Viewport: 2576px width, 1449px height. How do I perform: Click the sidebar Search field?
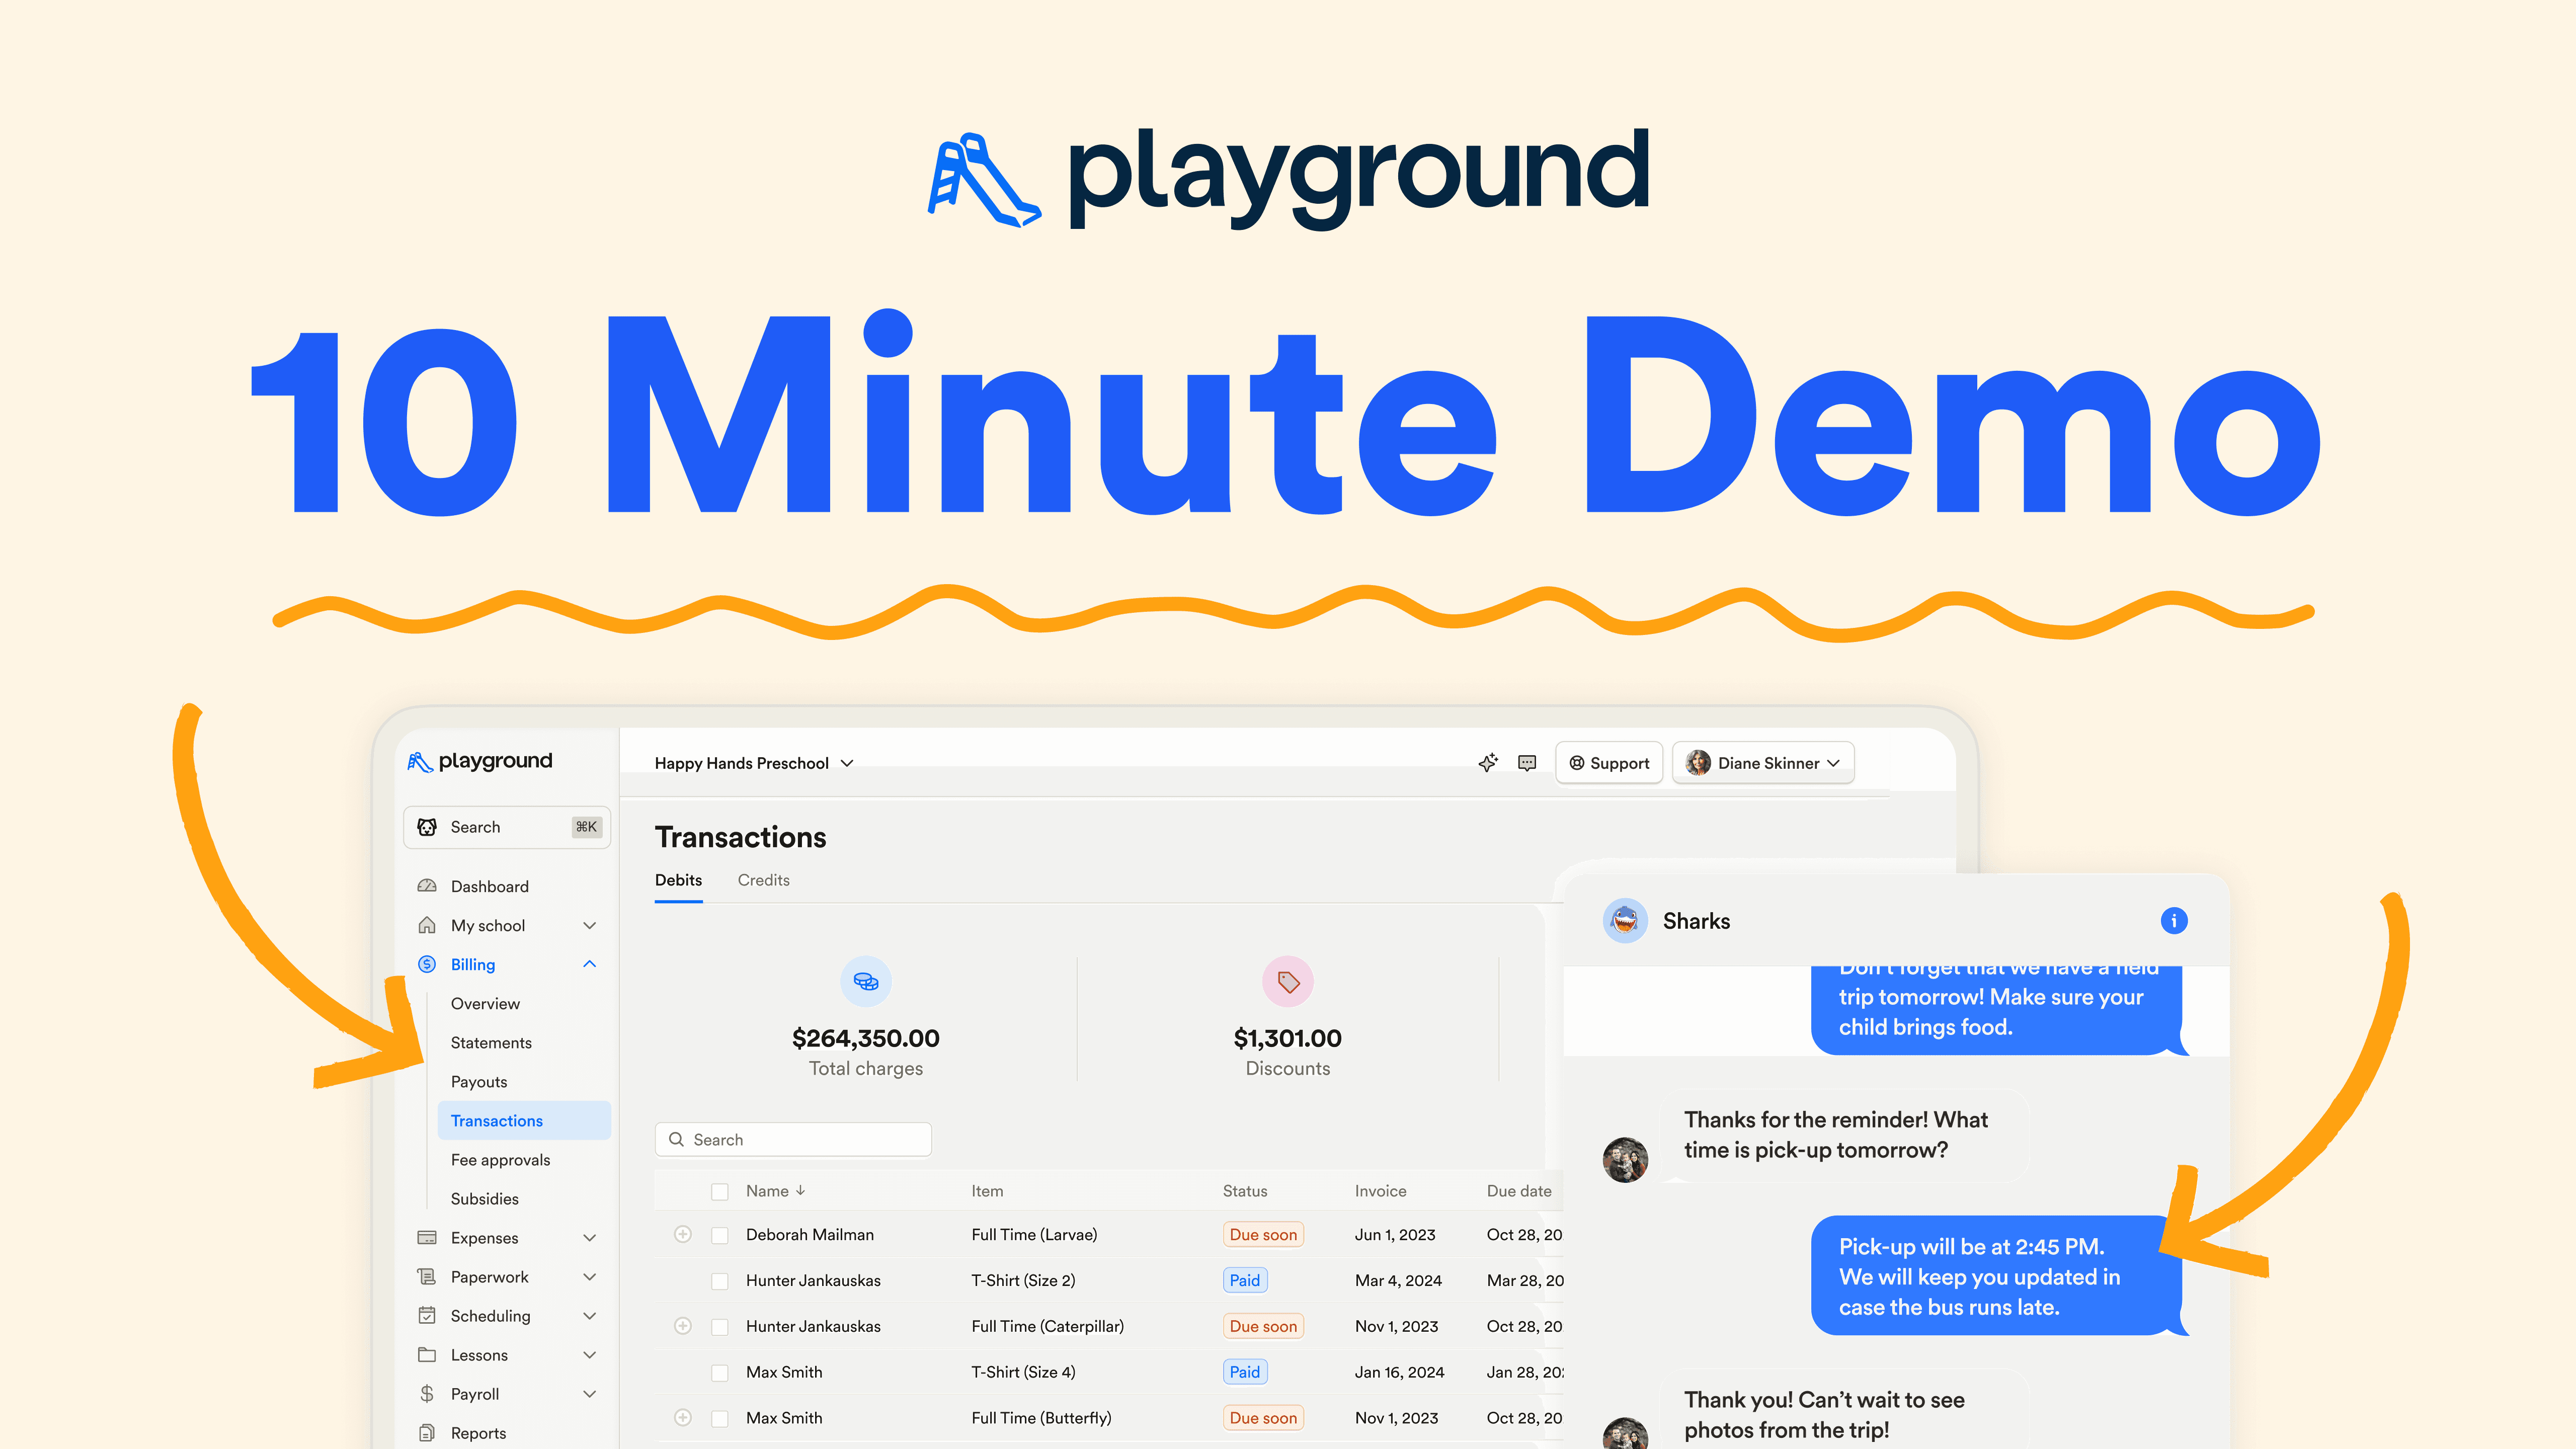[x=507, y=827]
